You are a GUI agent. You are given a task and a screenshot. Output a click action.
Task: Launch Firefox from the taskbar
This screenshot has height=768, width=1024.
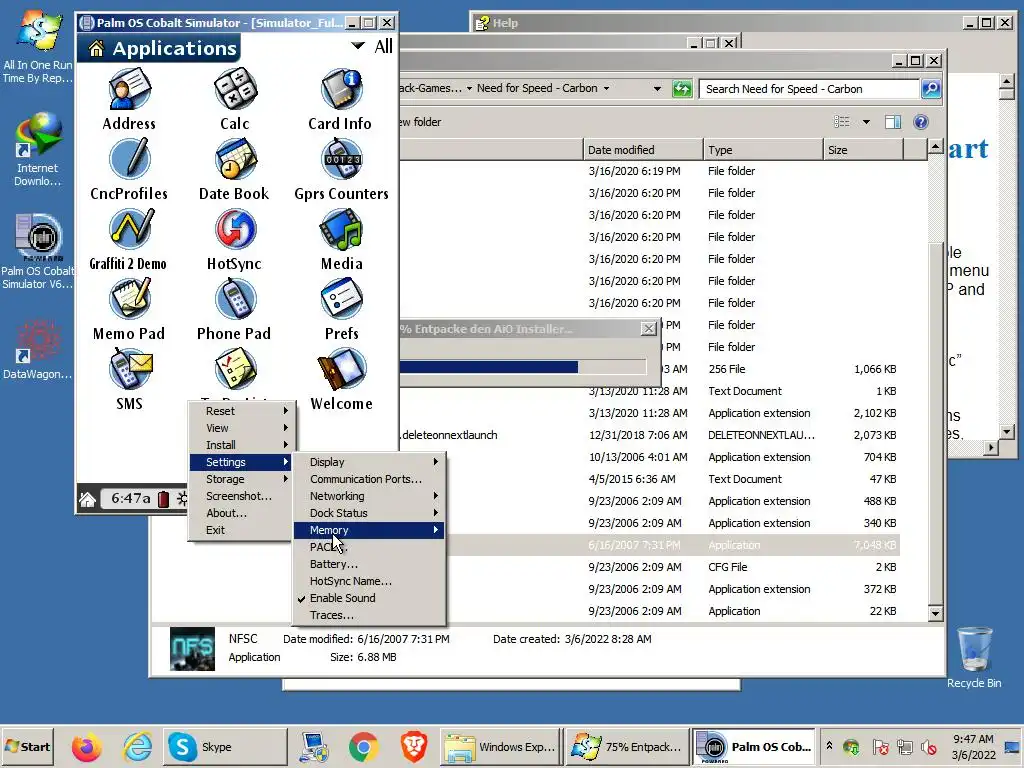(x=86, y=747)
